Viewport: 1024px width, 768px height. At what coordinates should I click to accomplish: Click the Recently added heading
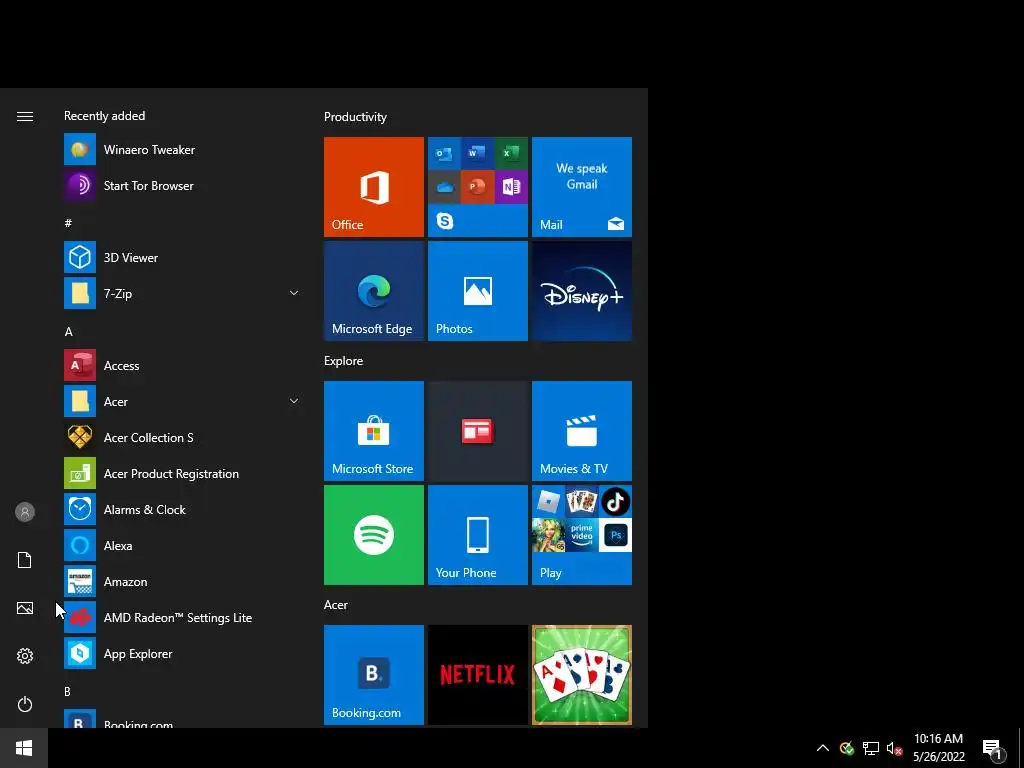tap(104, 116)
